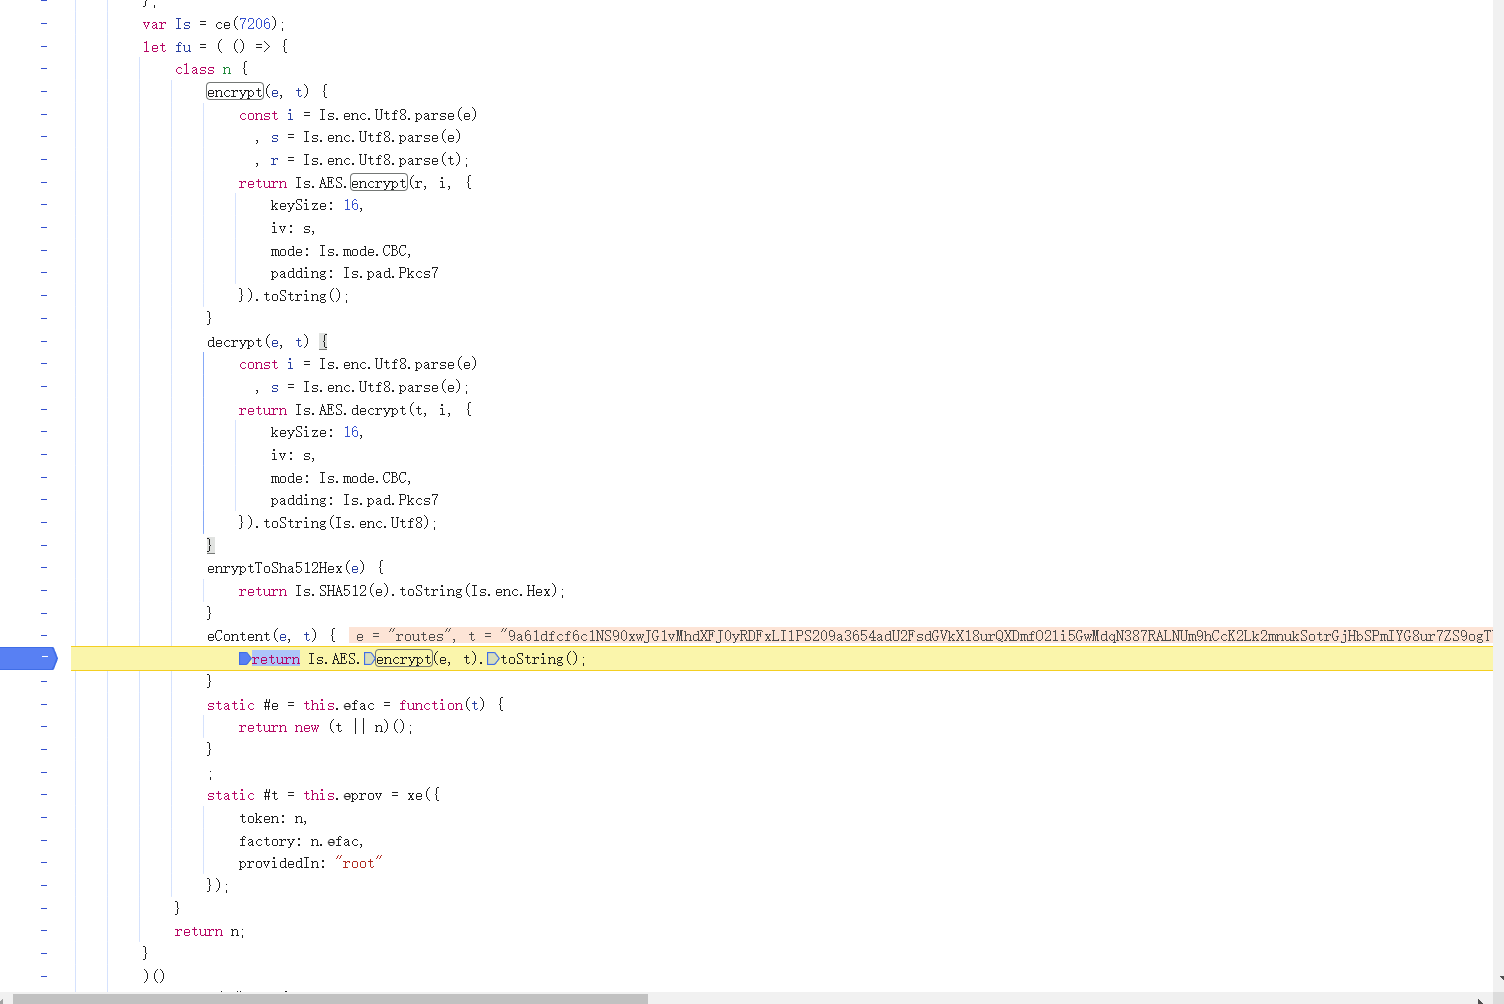Click 'static #t = this.eprov = xe({' line
Viewport: 1504px width, 1004px height.
pyautogui.click(x=323, y=795)
